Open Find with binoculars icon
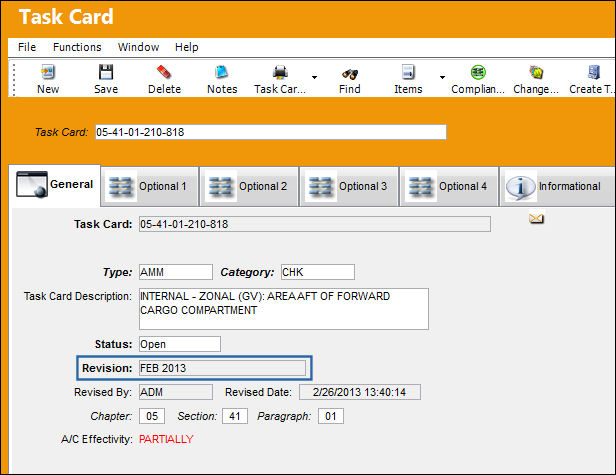 [349, 73]
